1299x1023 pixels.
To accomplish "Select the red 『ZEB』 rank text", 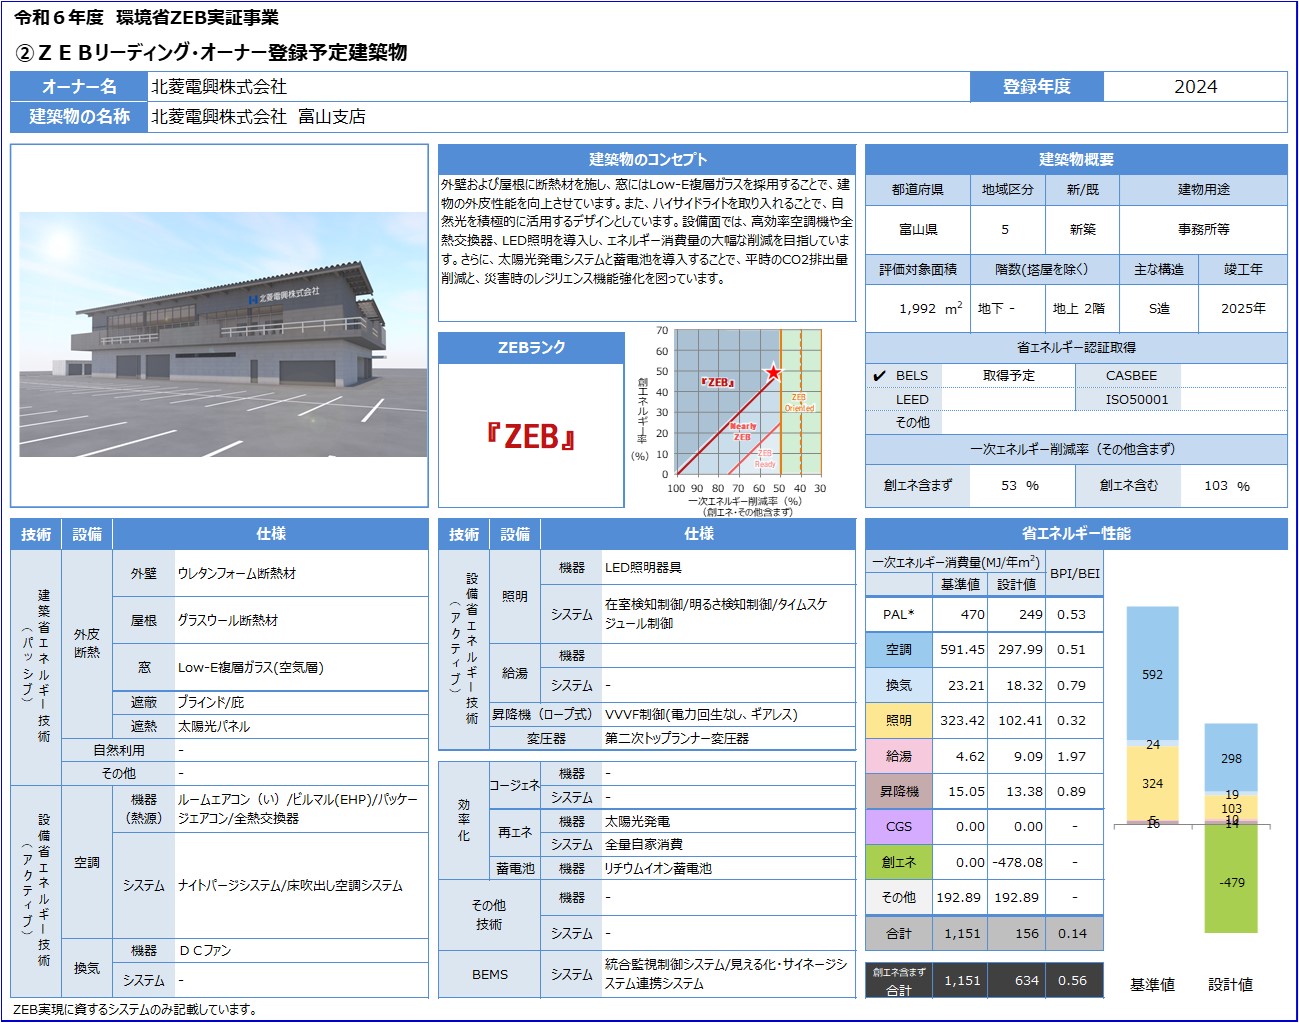I will point(531,437).
